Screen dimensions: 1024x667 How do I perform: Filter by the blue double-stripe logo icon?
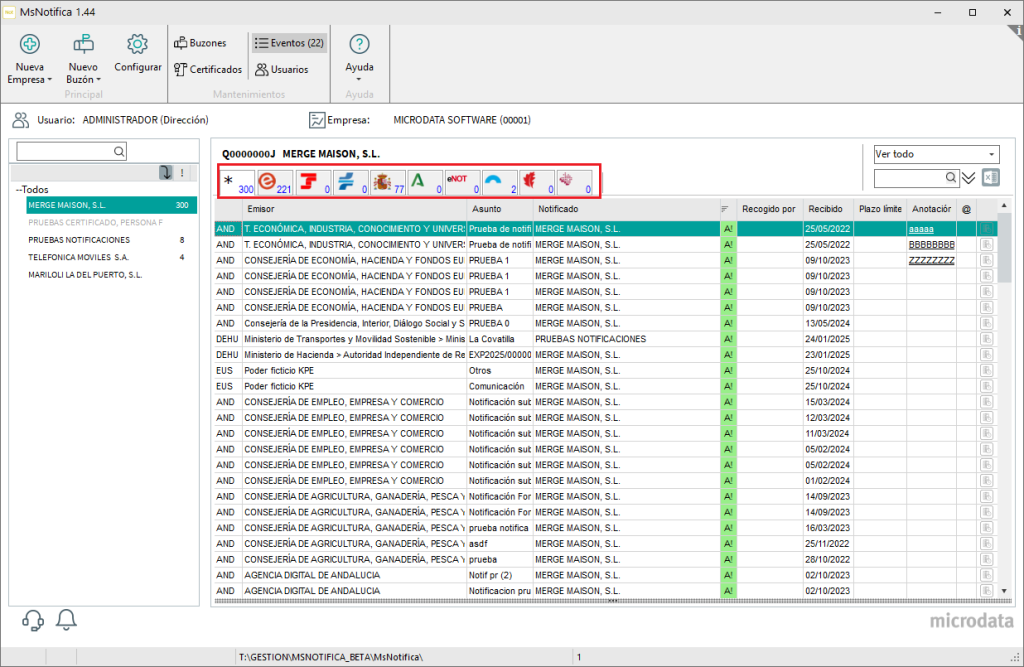click(x=351, y=182)
